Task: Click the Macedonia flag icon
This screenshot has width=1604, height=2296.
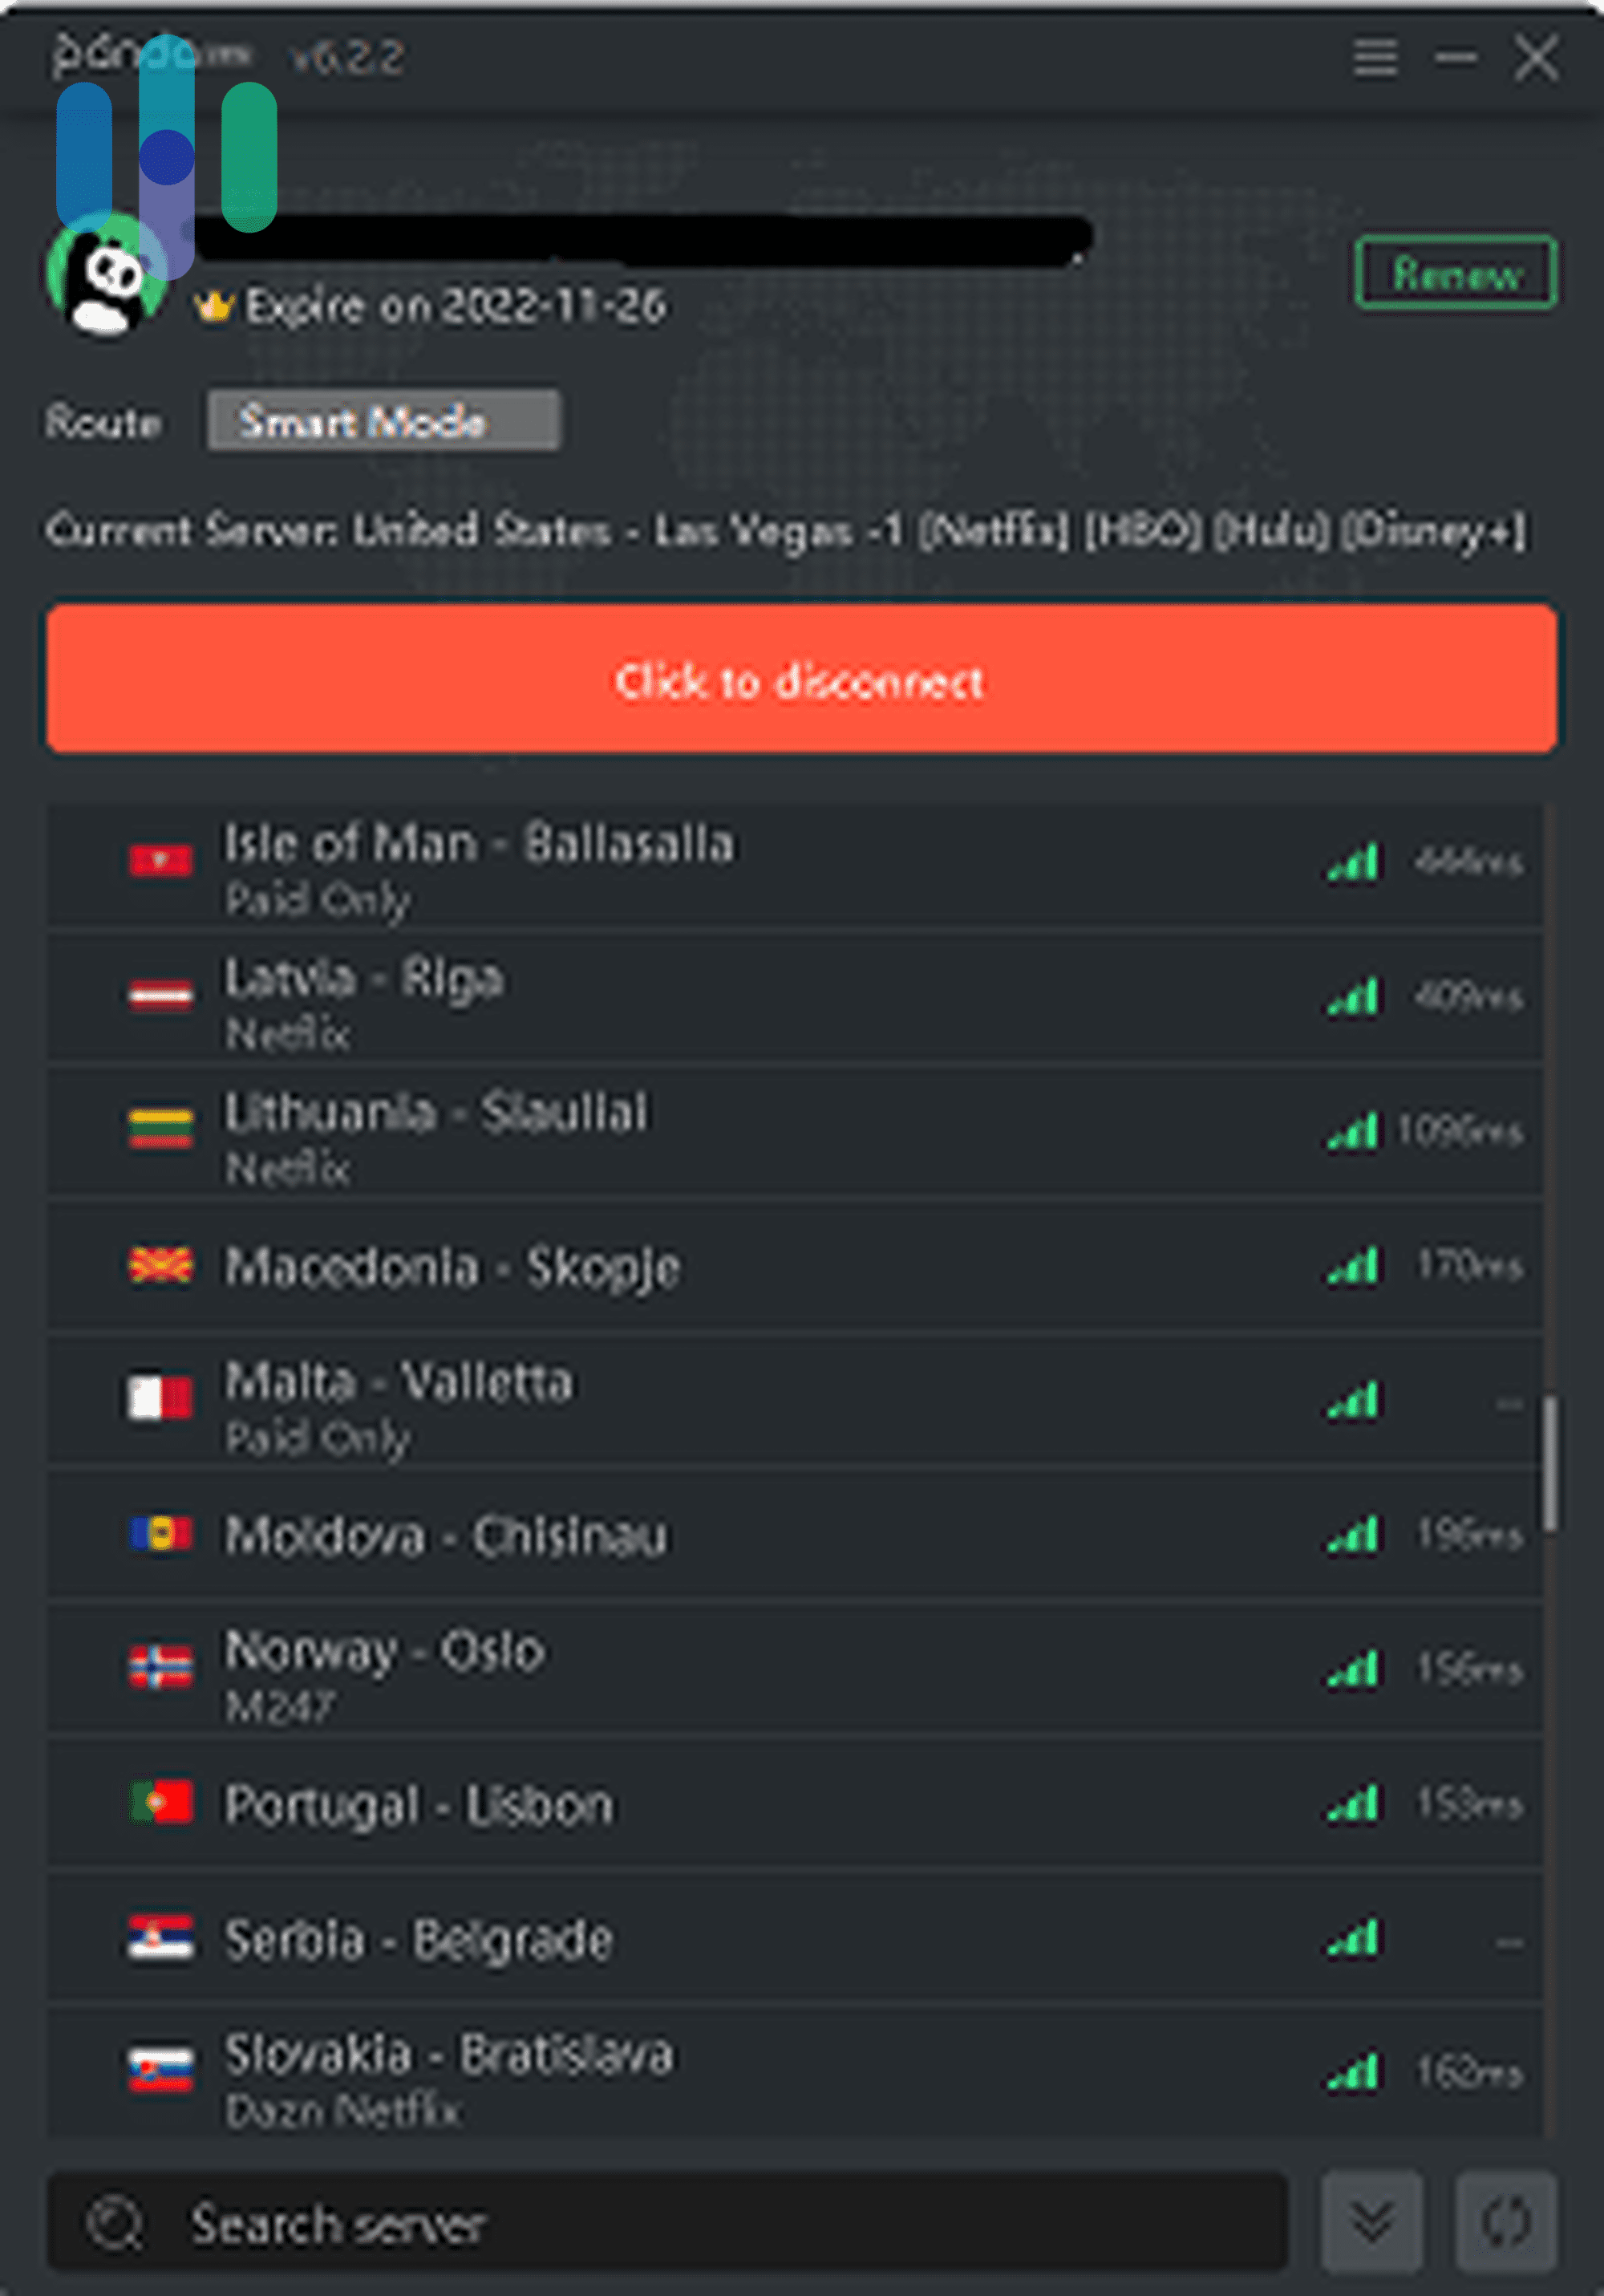Action: click(x=160, y=1265)
